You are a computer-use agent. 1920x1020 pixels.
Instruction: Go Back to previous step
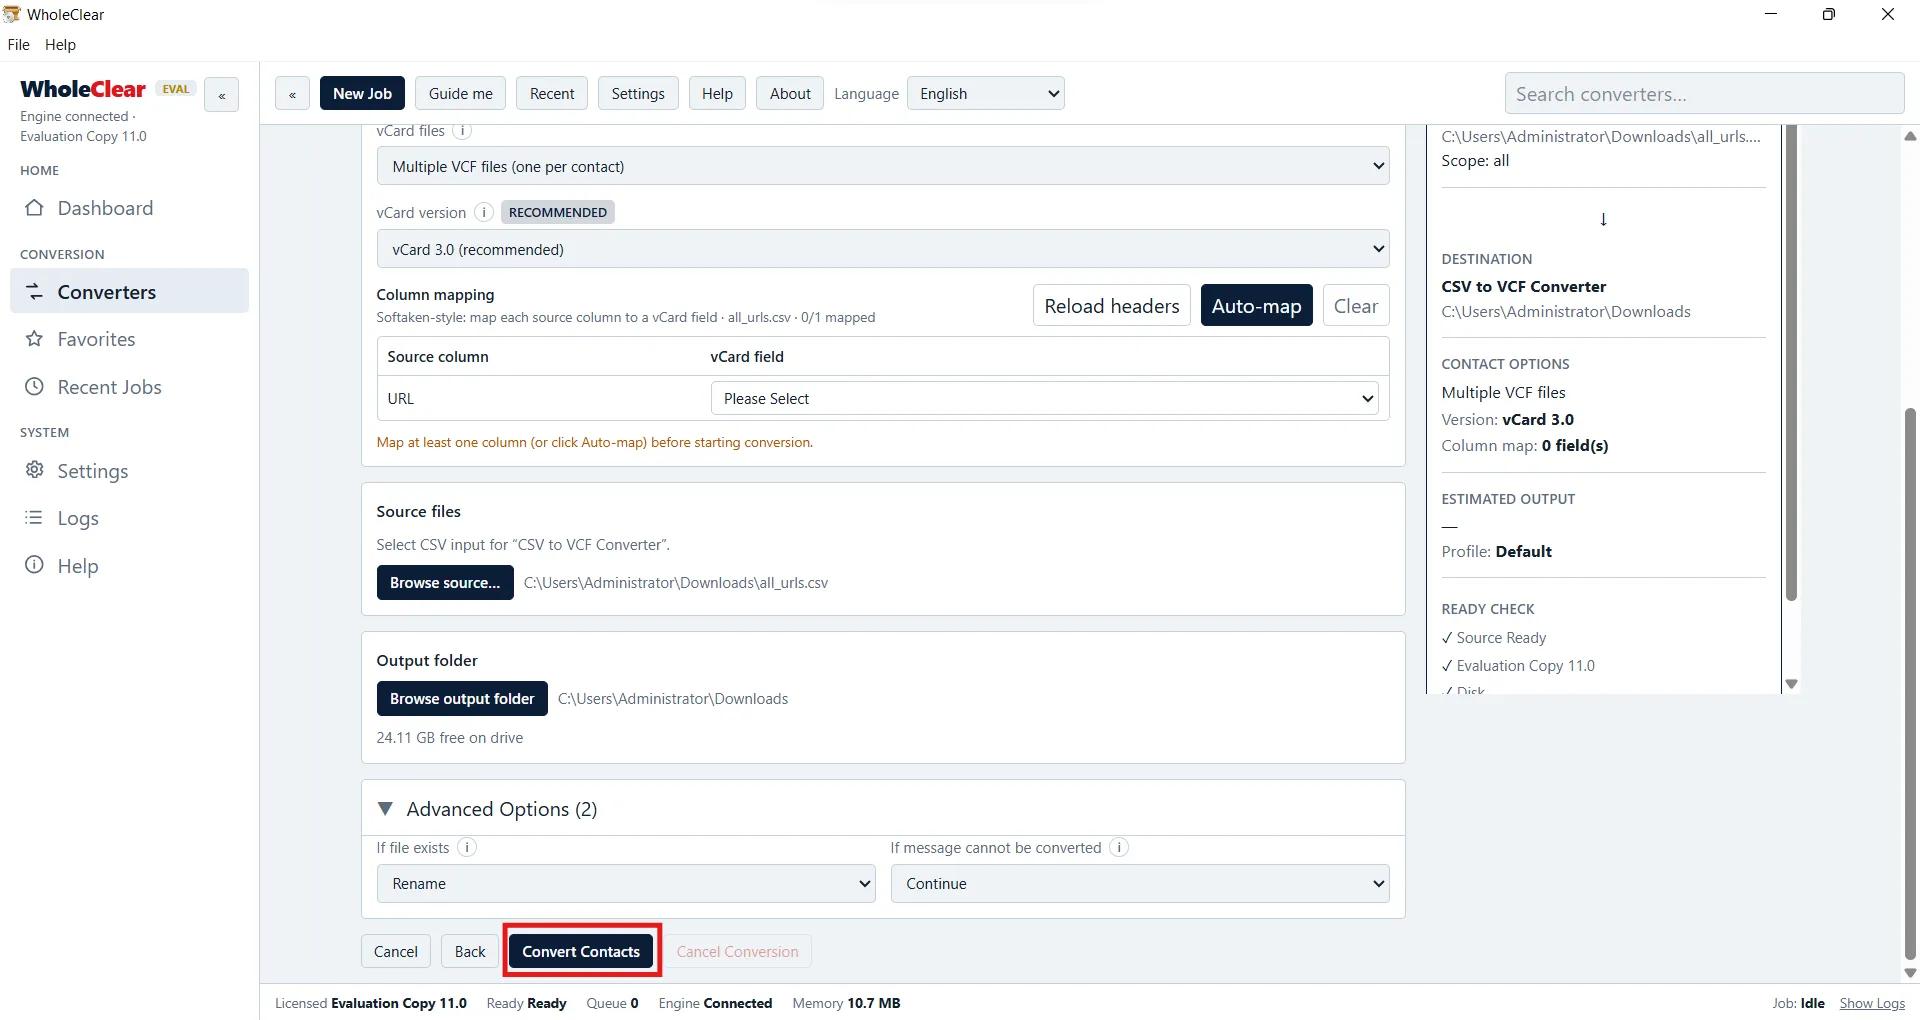(x=470, y=951)
